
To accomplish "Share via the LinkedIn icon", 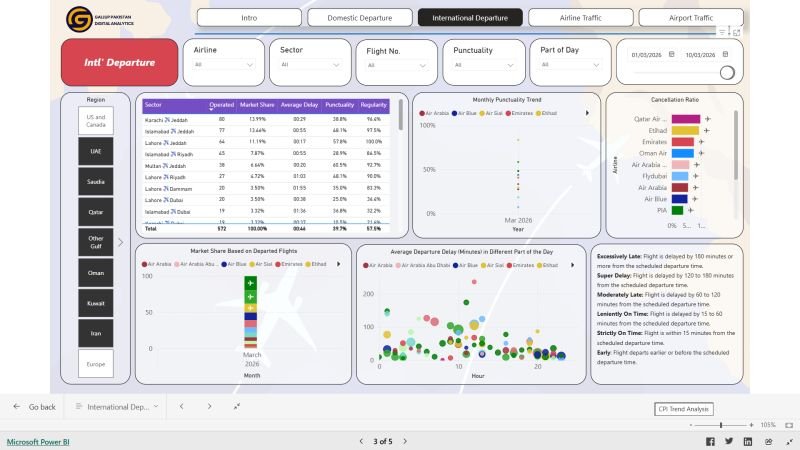I will coord(746,441).
